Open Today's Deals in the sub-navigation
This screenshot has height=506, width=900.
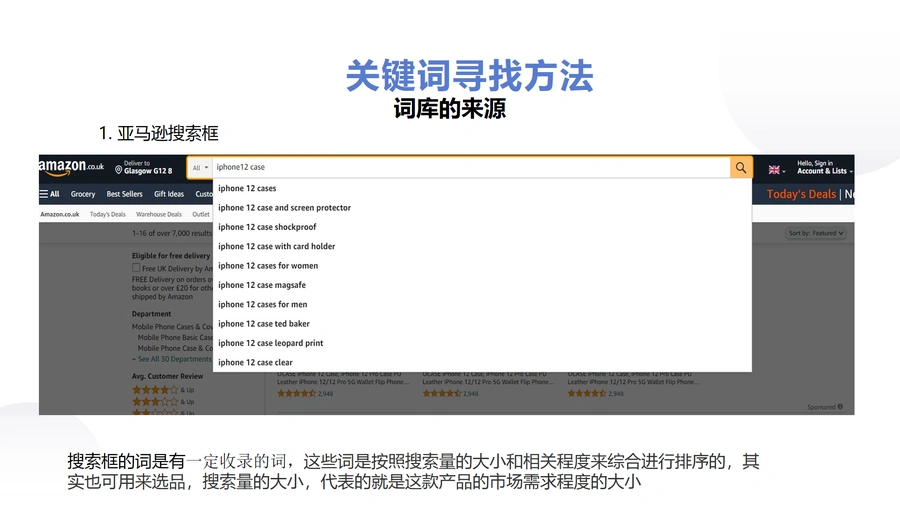pyautogui.click(x=107, y=215)
